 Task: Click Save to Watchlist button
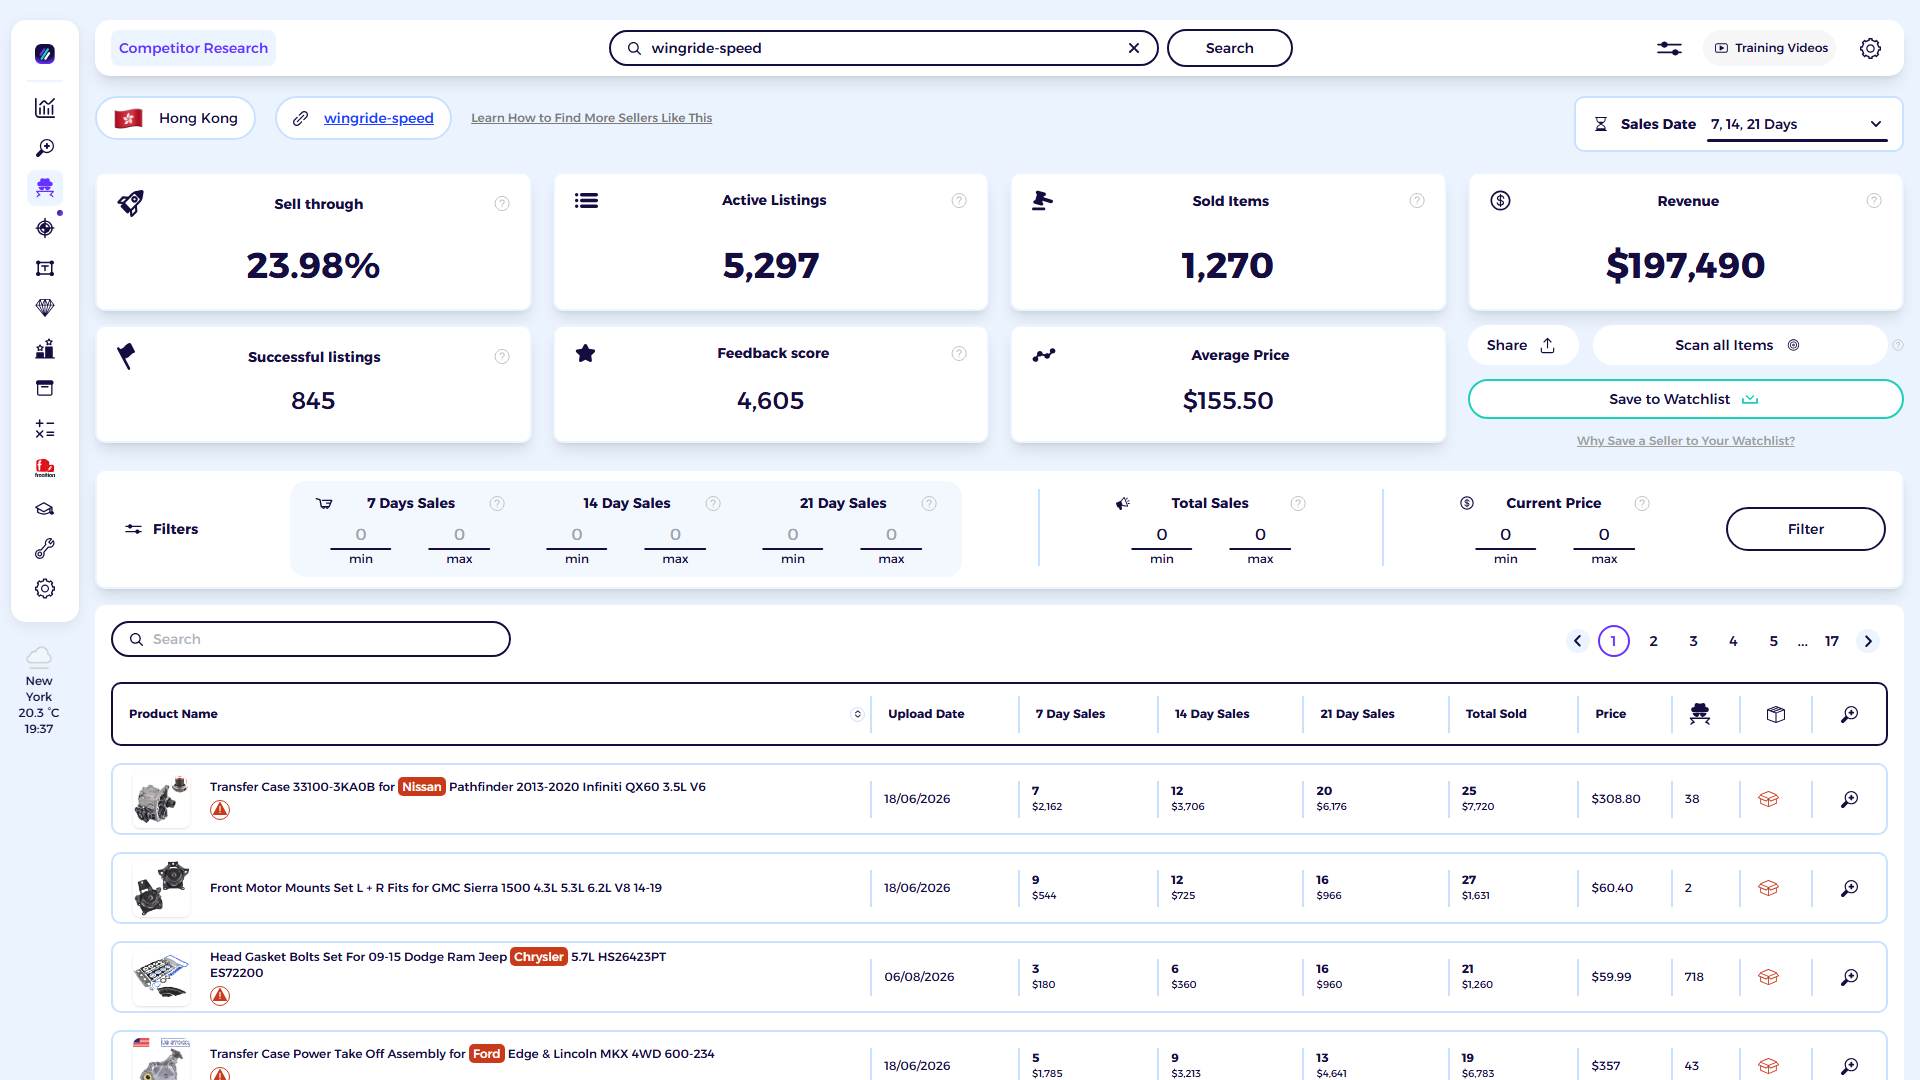(x=1685, y=399)
